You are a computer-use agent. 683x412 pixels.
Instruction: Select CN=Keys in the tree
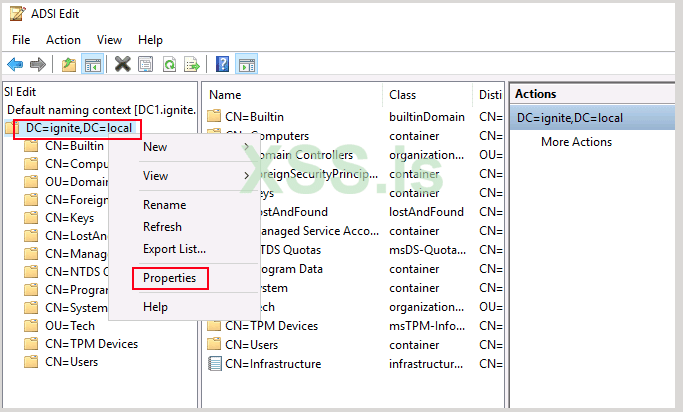[69, 218]
